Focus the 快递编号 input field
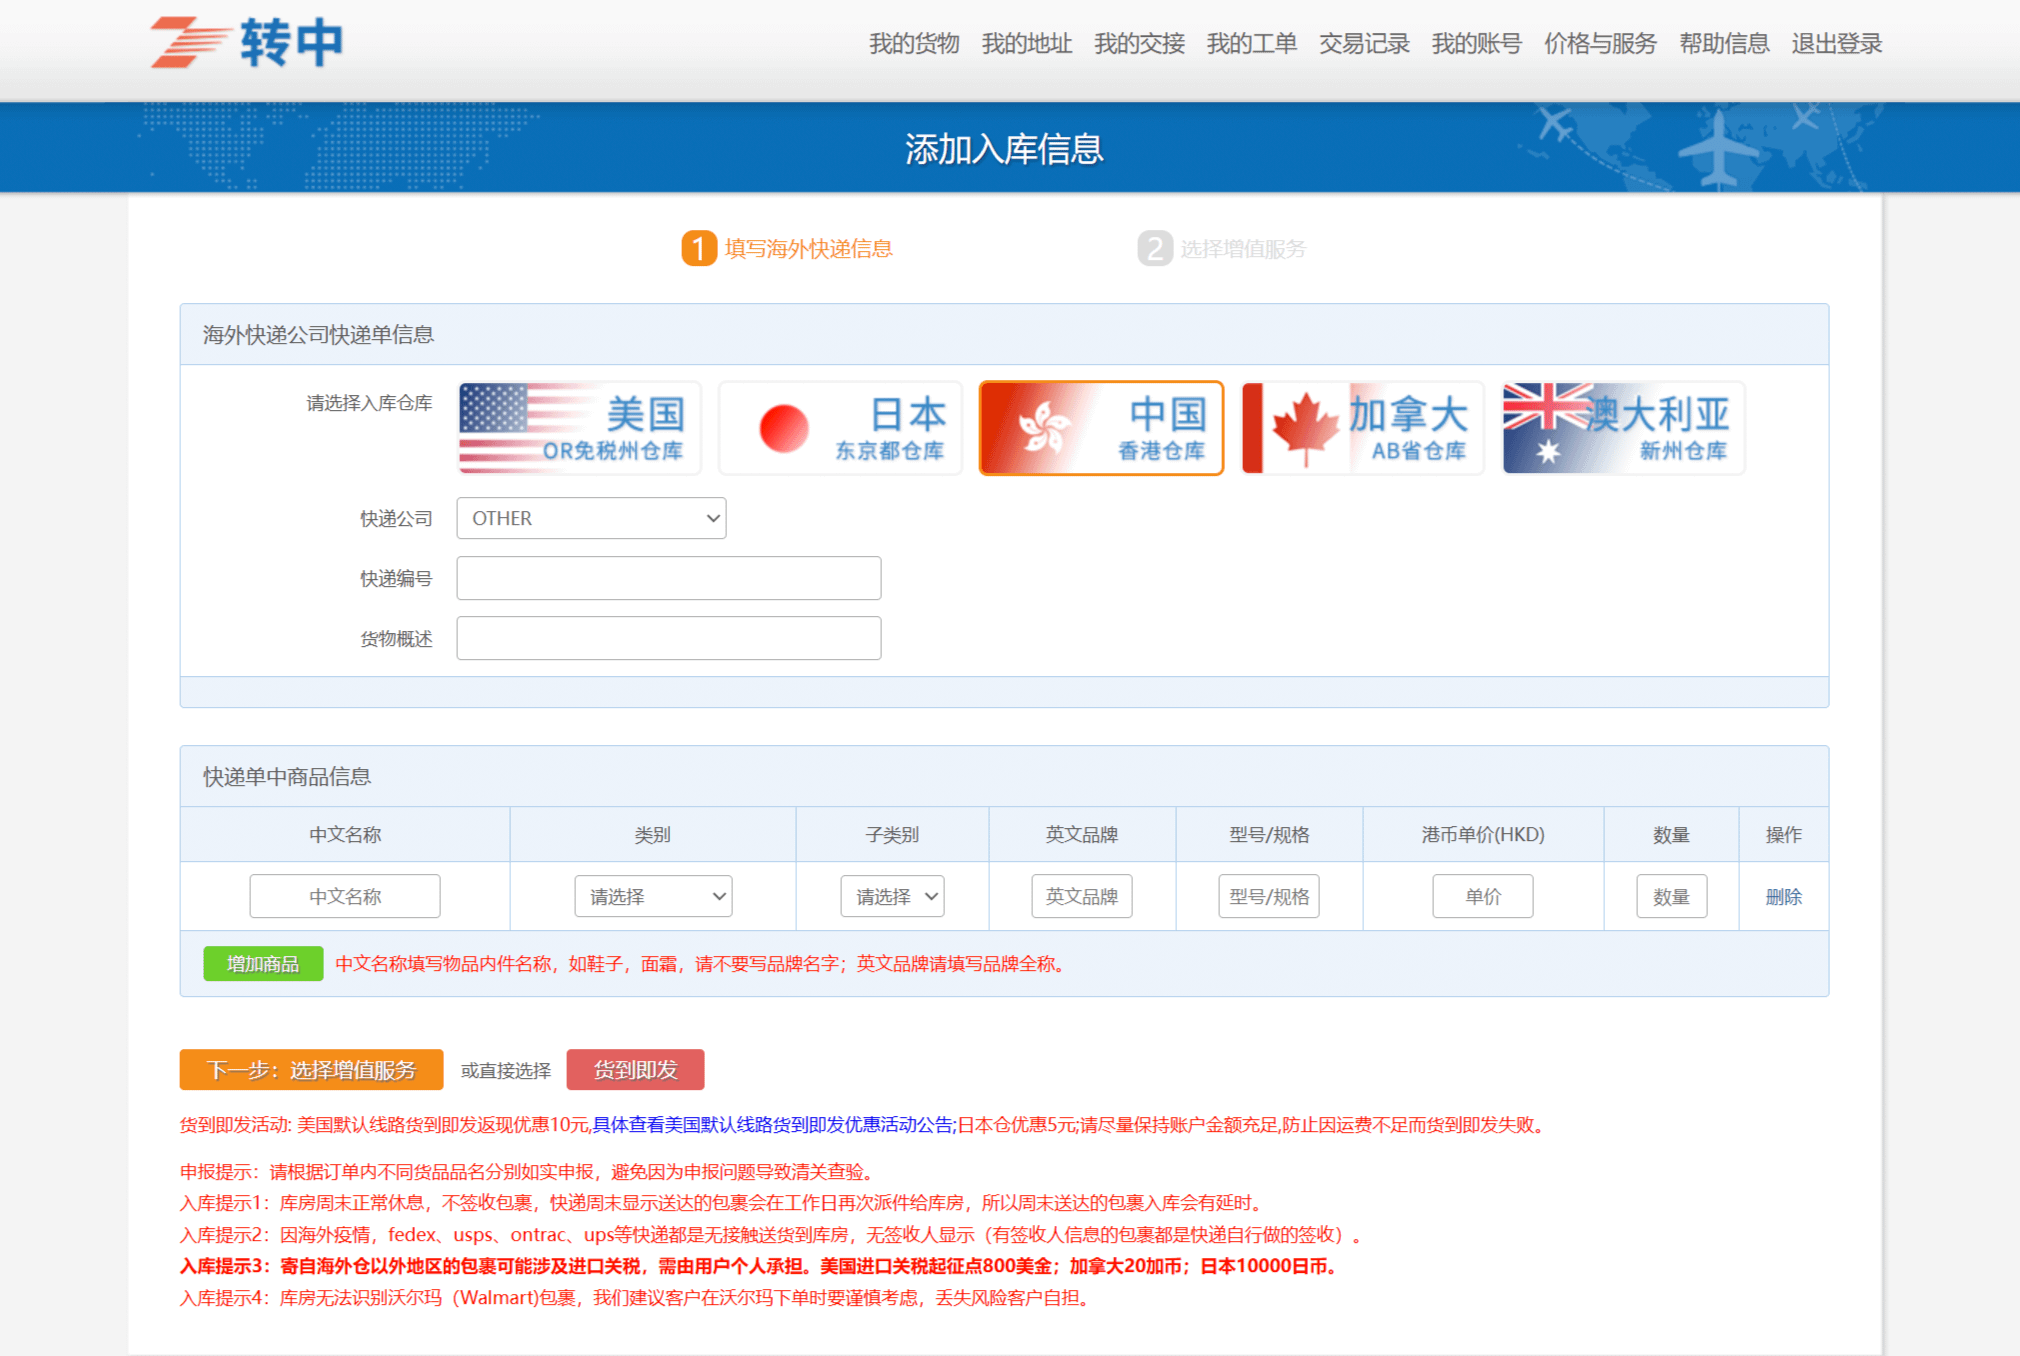2020x1356 pixels. 668,578
